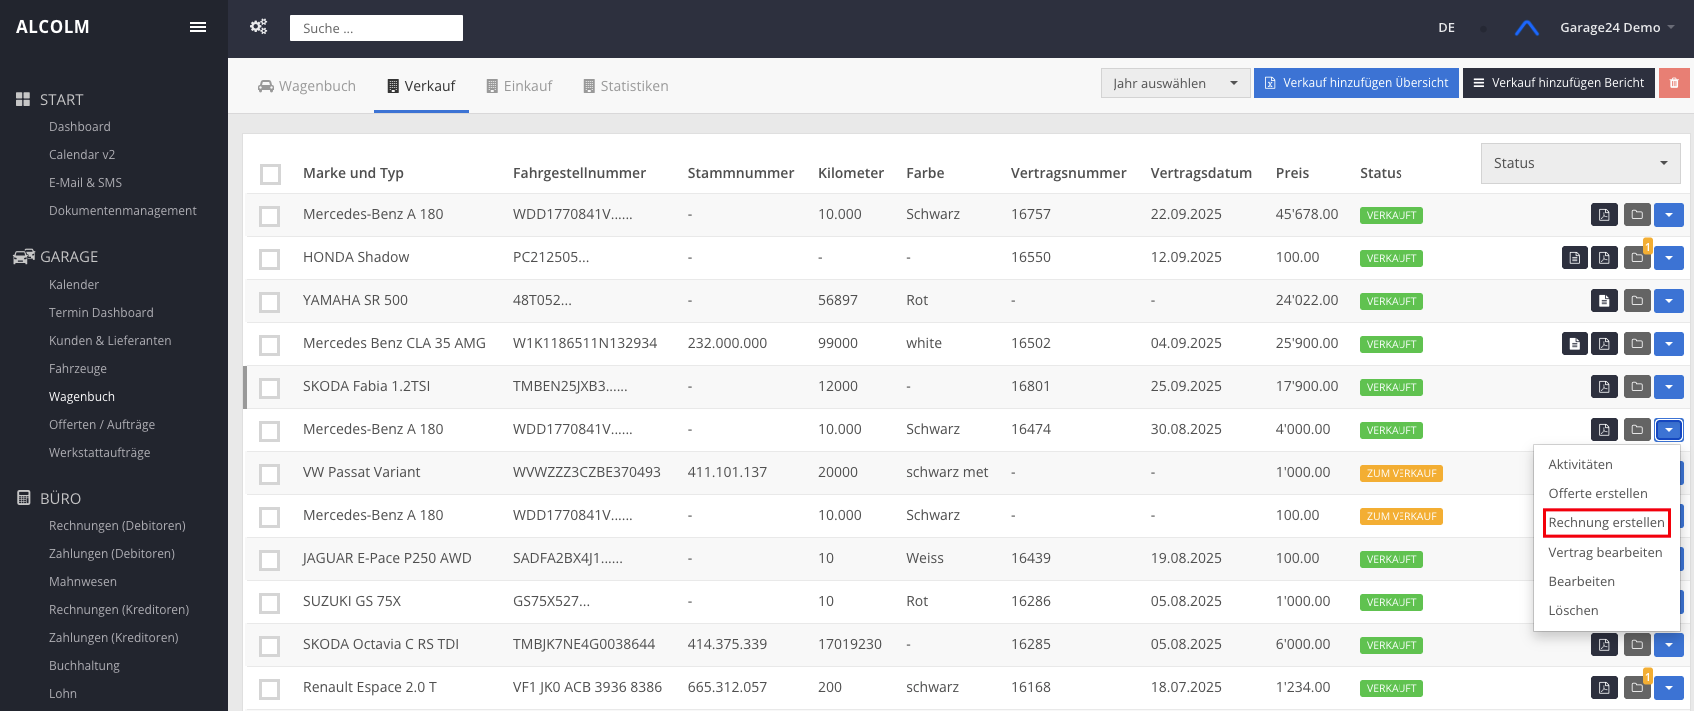Open action dropdown arrow for SKODA Octavia row
Viewport: 1694px width, 711px height.
point(1669,645)
